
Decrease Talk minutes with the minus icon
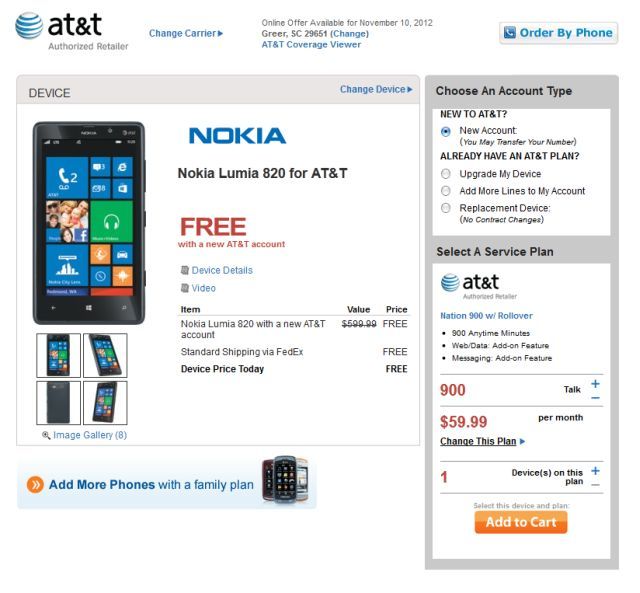point(596,398)
